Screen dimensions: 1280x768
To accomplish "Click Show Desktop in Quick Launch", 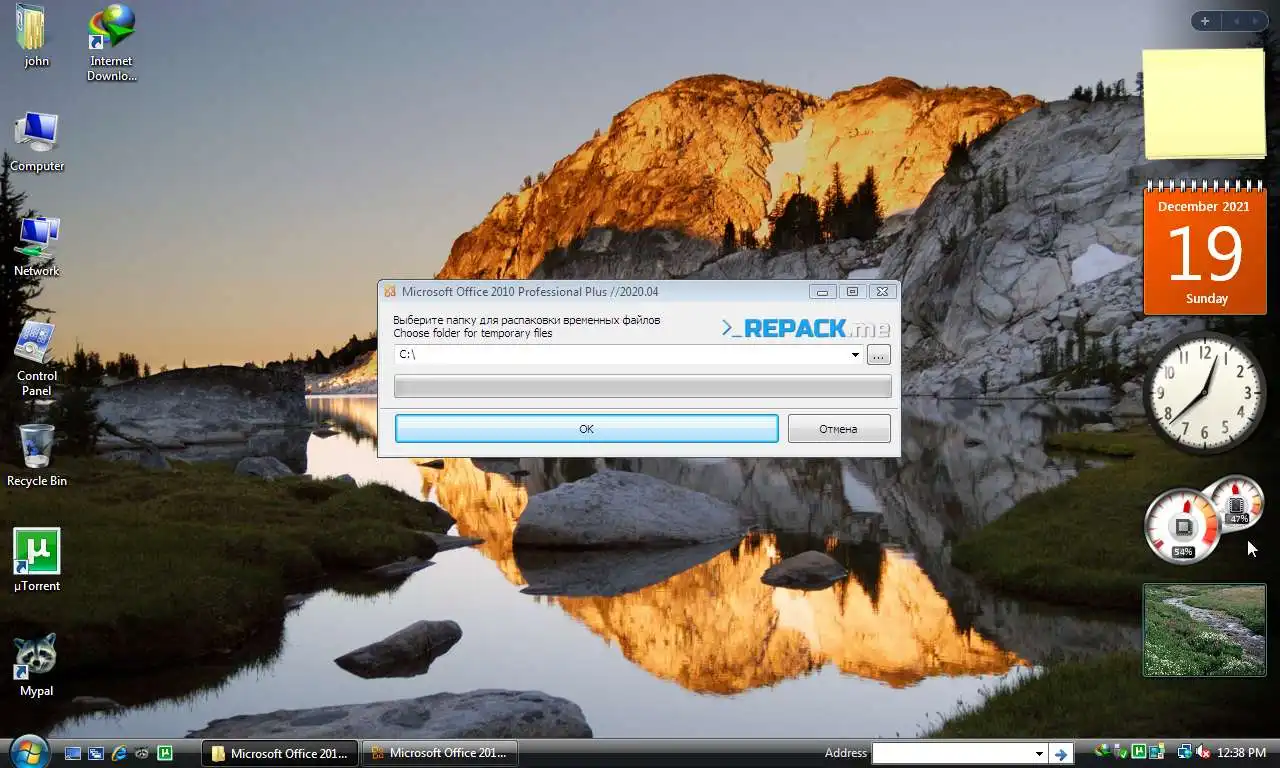I will (x=73, y=753).
